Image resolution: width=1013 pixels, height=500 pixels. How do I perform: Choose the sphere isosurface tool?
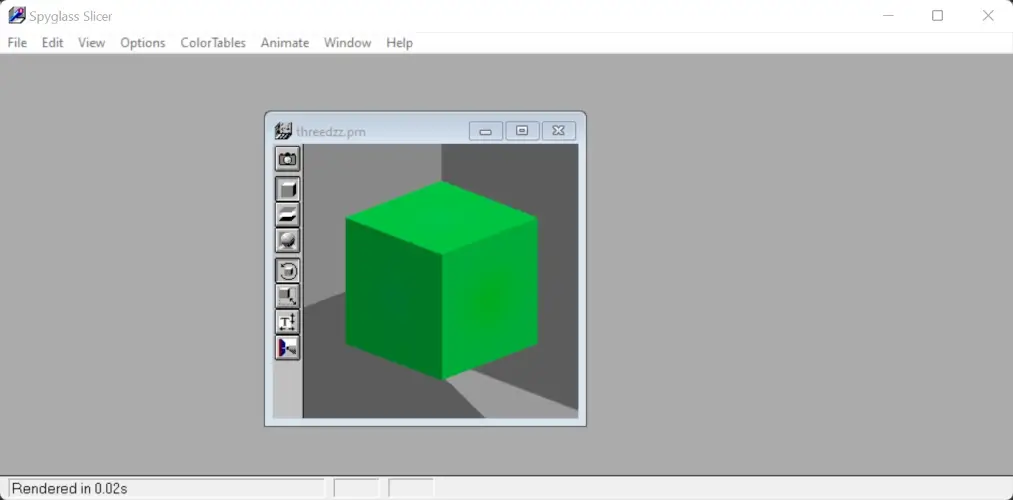click(287, 241)
